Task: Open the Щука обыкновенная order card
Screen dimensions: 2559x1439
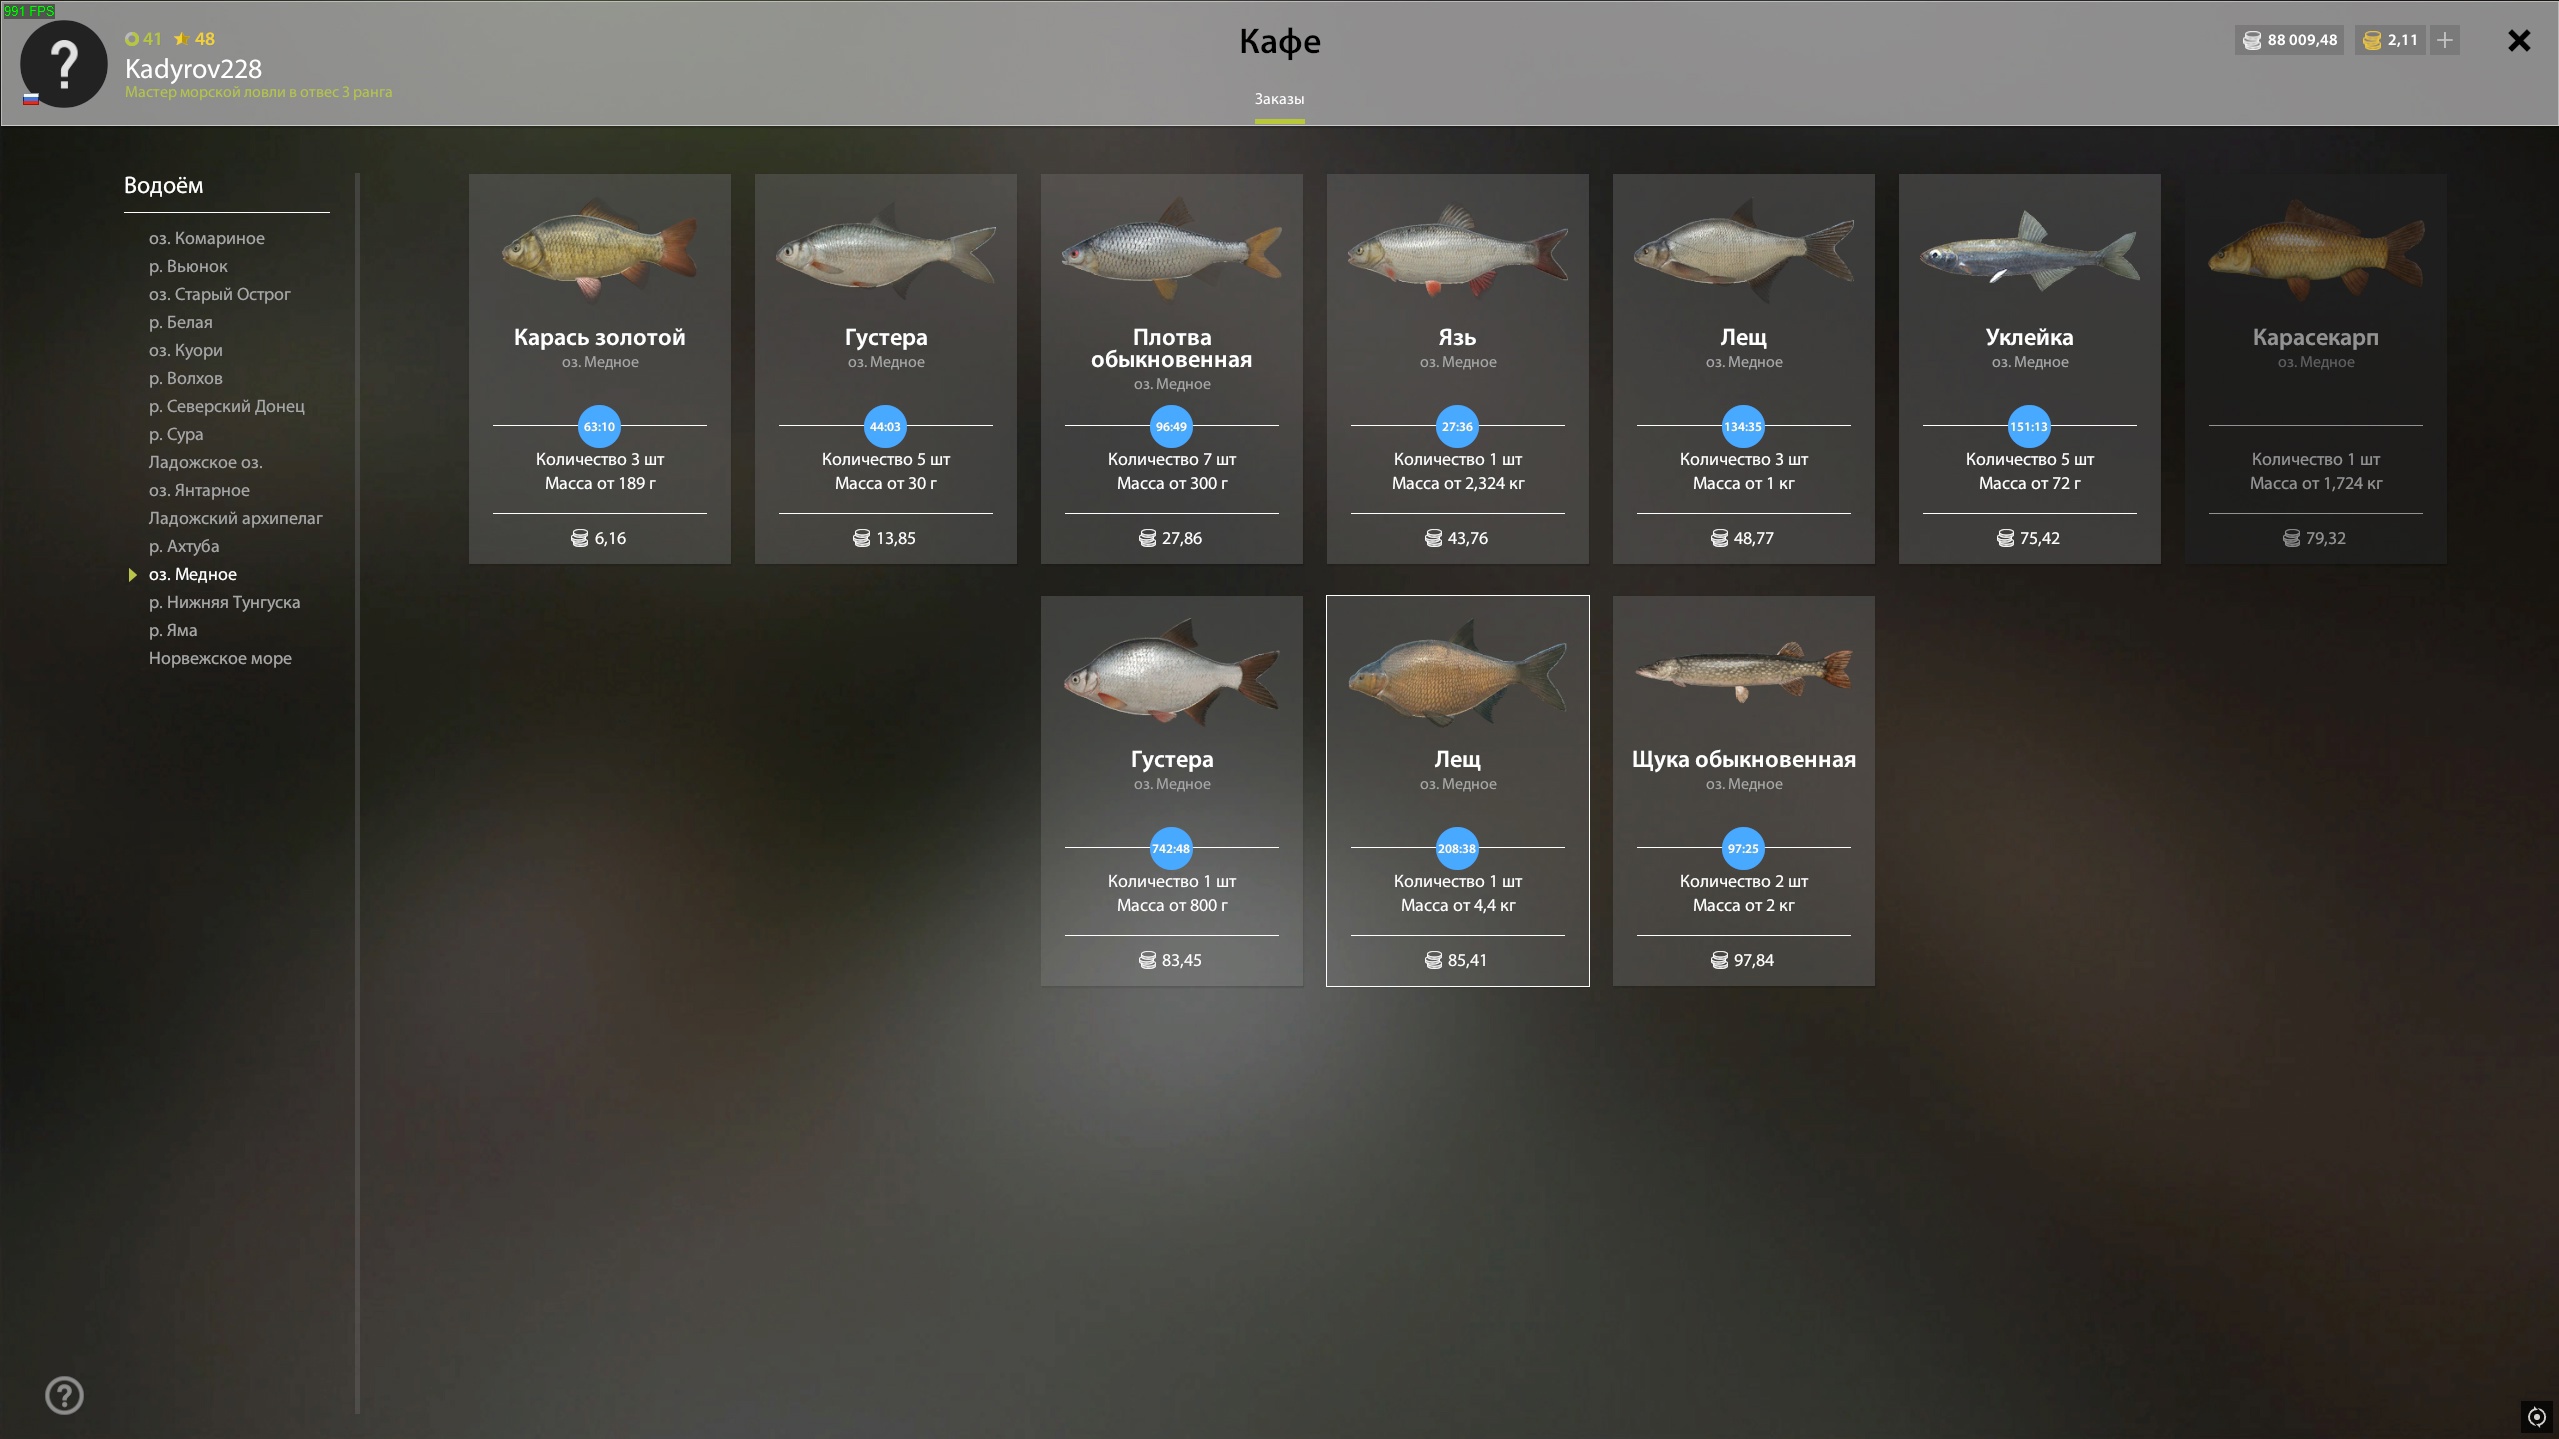Action: pos(1743,791)
